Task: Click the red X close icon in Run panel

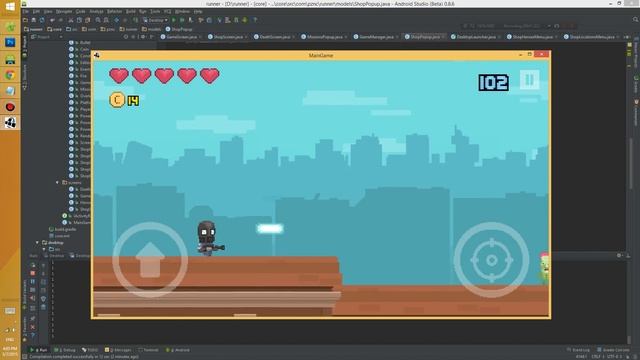Action: pyautogui.click(x=33, y=327)
